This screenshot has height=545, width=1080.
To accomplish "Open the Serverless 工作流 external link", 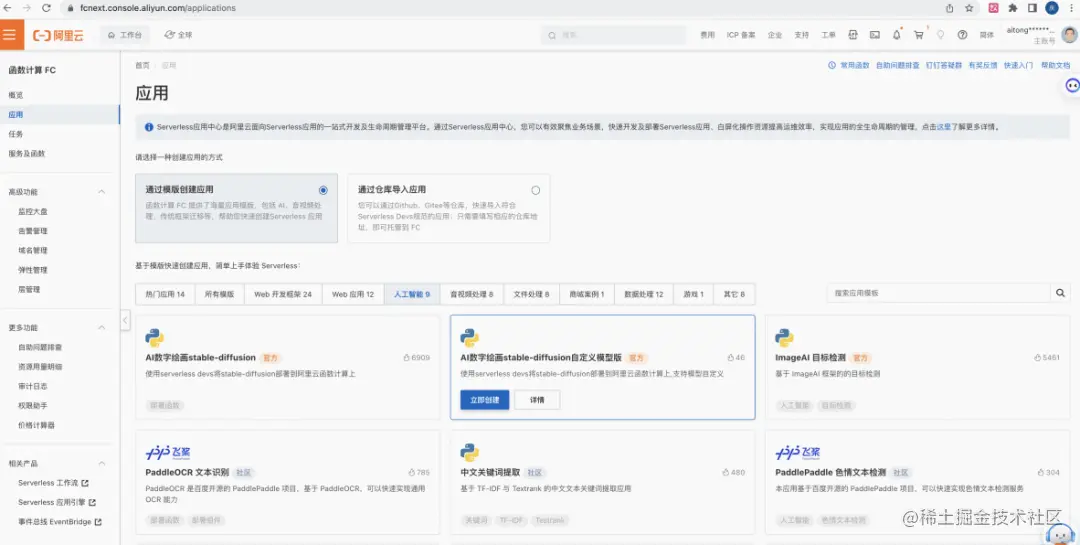I will pos(53,483).
